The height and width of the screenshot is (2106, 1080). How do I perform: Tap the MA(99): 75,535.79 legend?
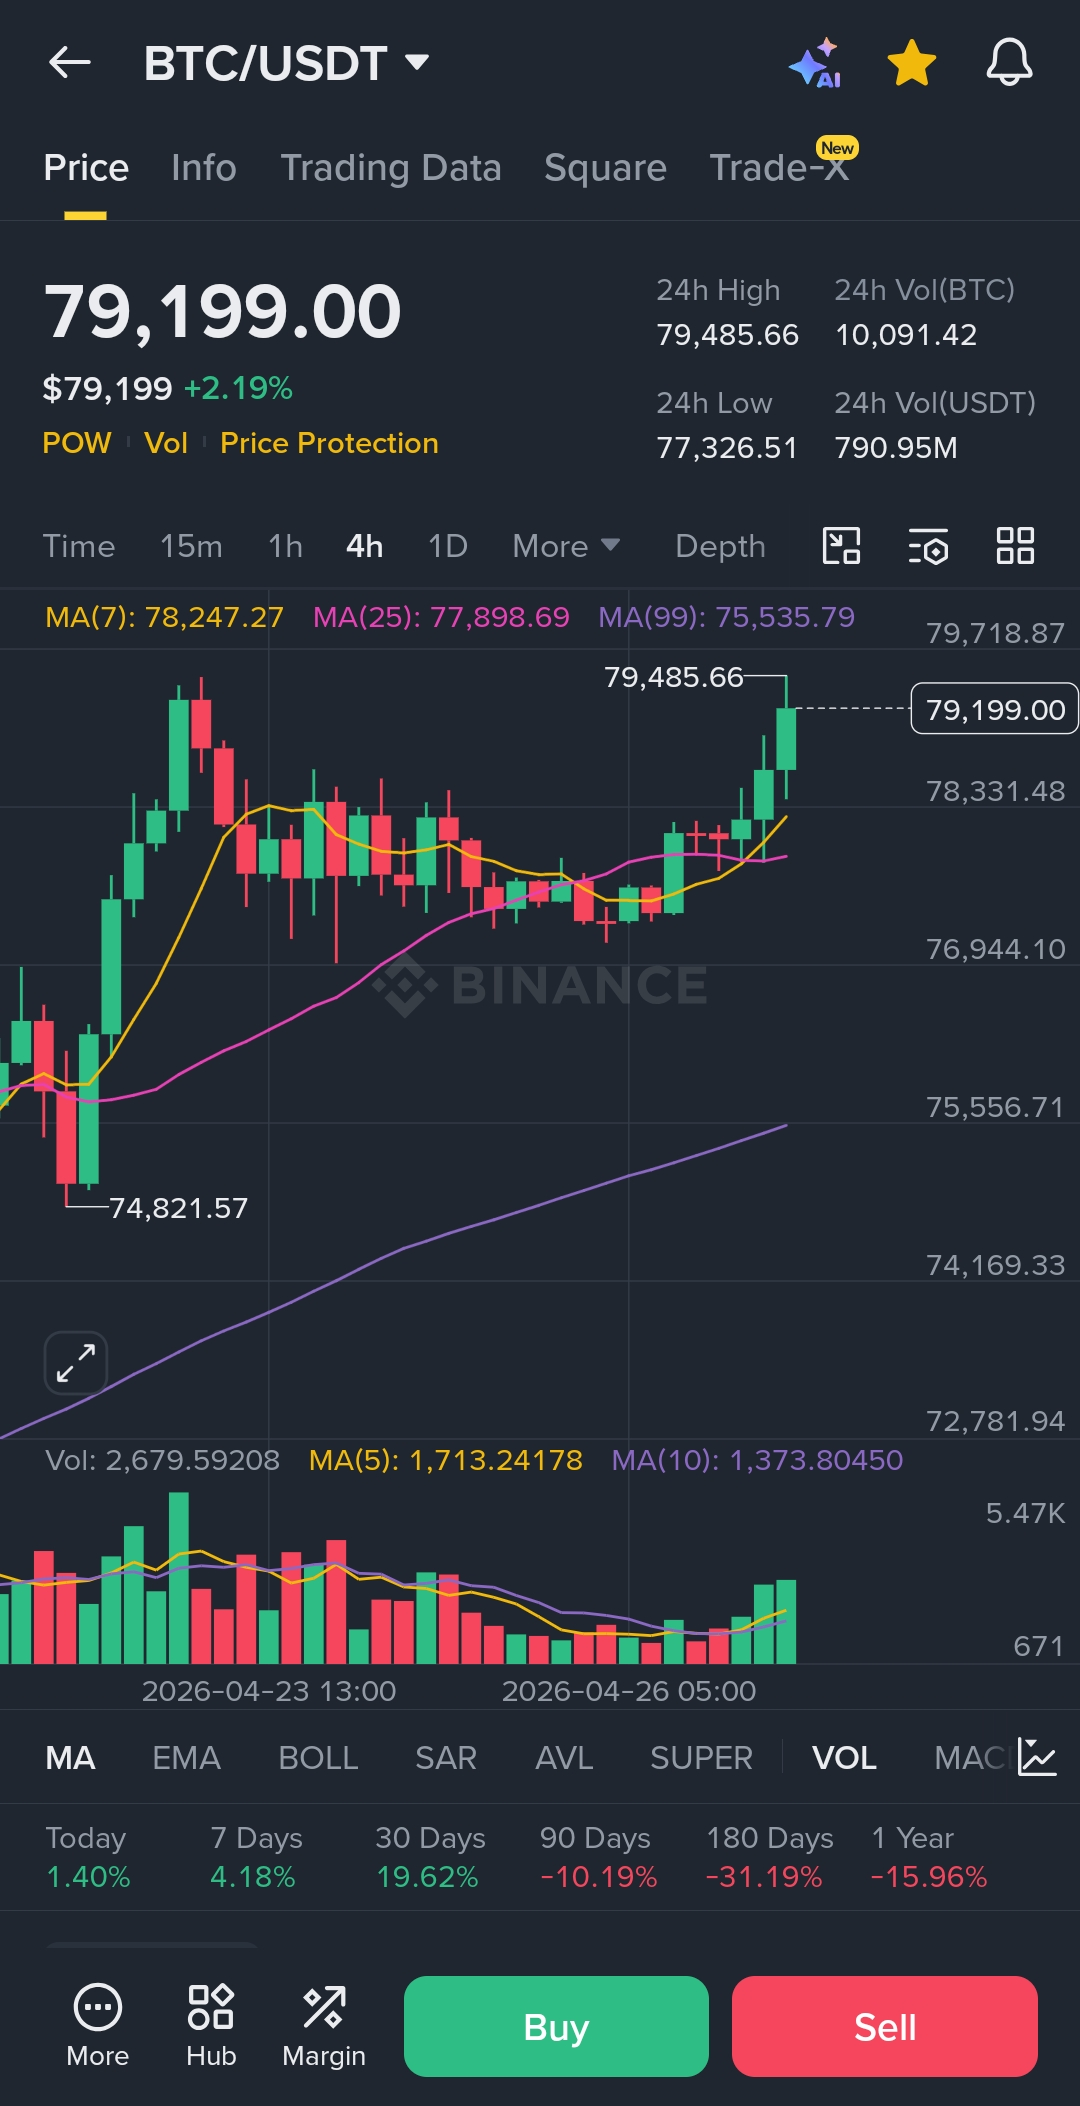[x=727, y=617]
